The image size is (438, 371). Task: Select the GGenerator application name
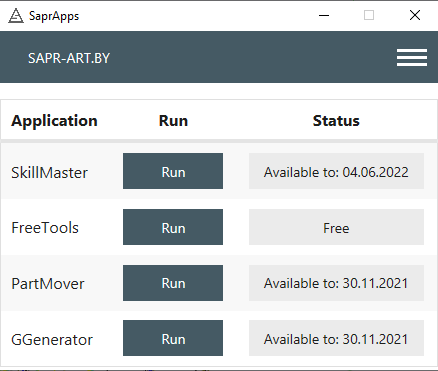tap(52, 340)
